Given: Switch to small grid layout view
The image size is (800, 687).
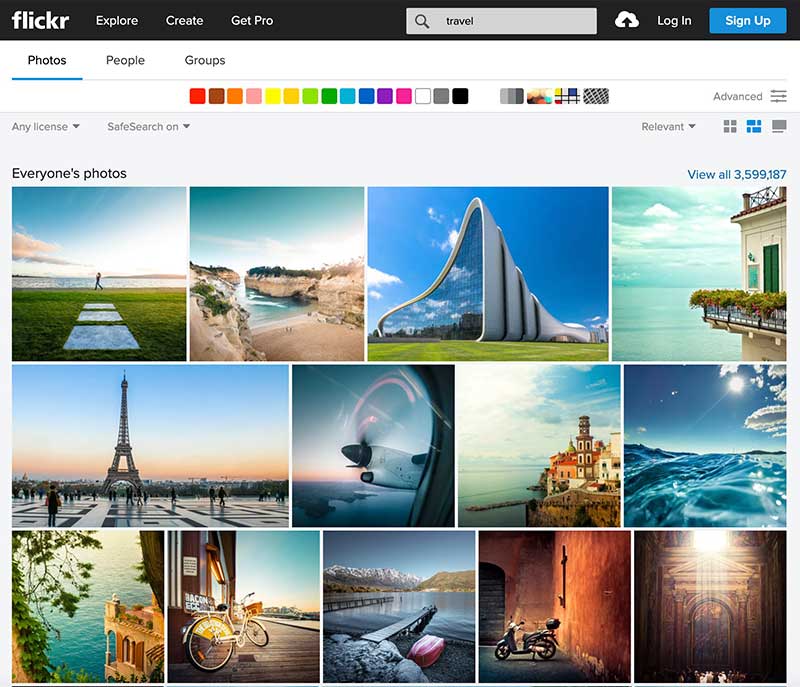Looking at the screenshot, I should (732, 127).
